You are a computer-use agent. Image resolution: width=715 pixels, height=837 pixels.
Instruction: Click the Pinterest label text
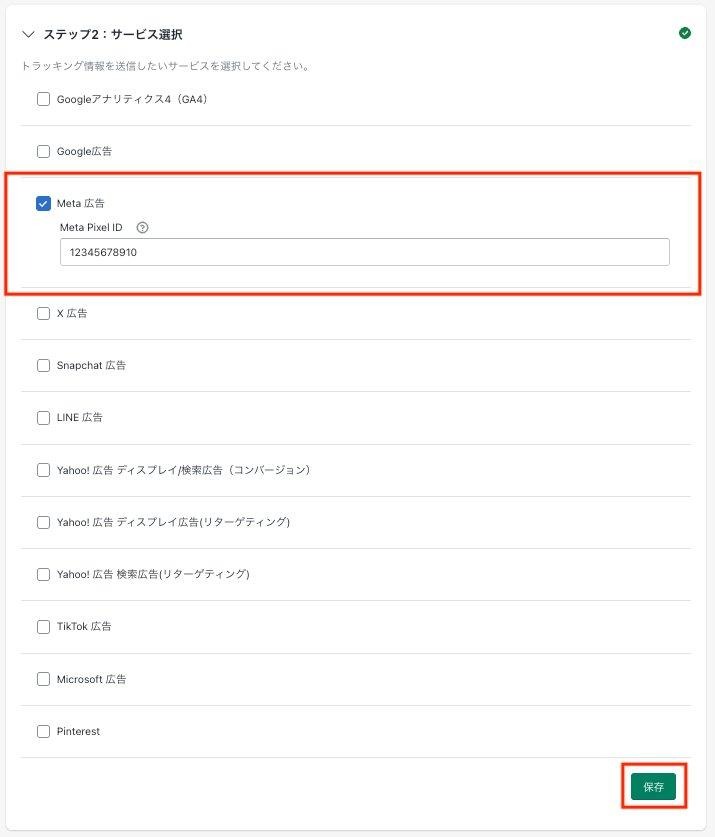pyautogui.click(x=78, y=731)
